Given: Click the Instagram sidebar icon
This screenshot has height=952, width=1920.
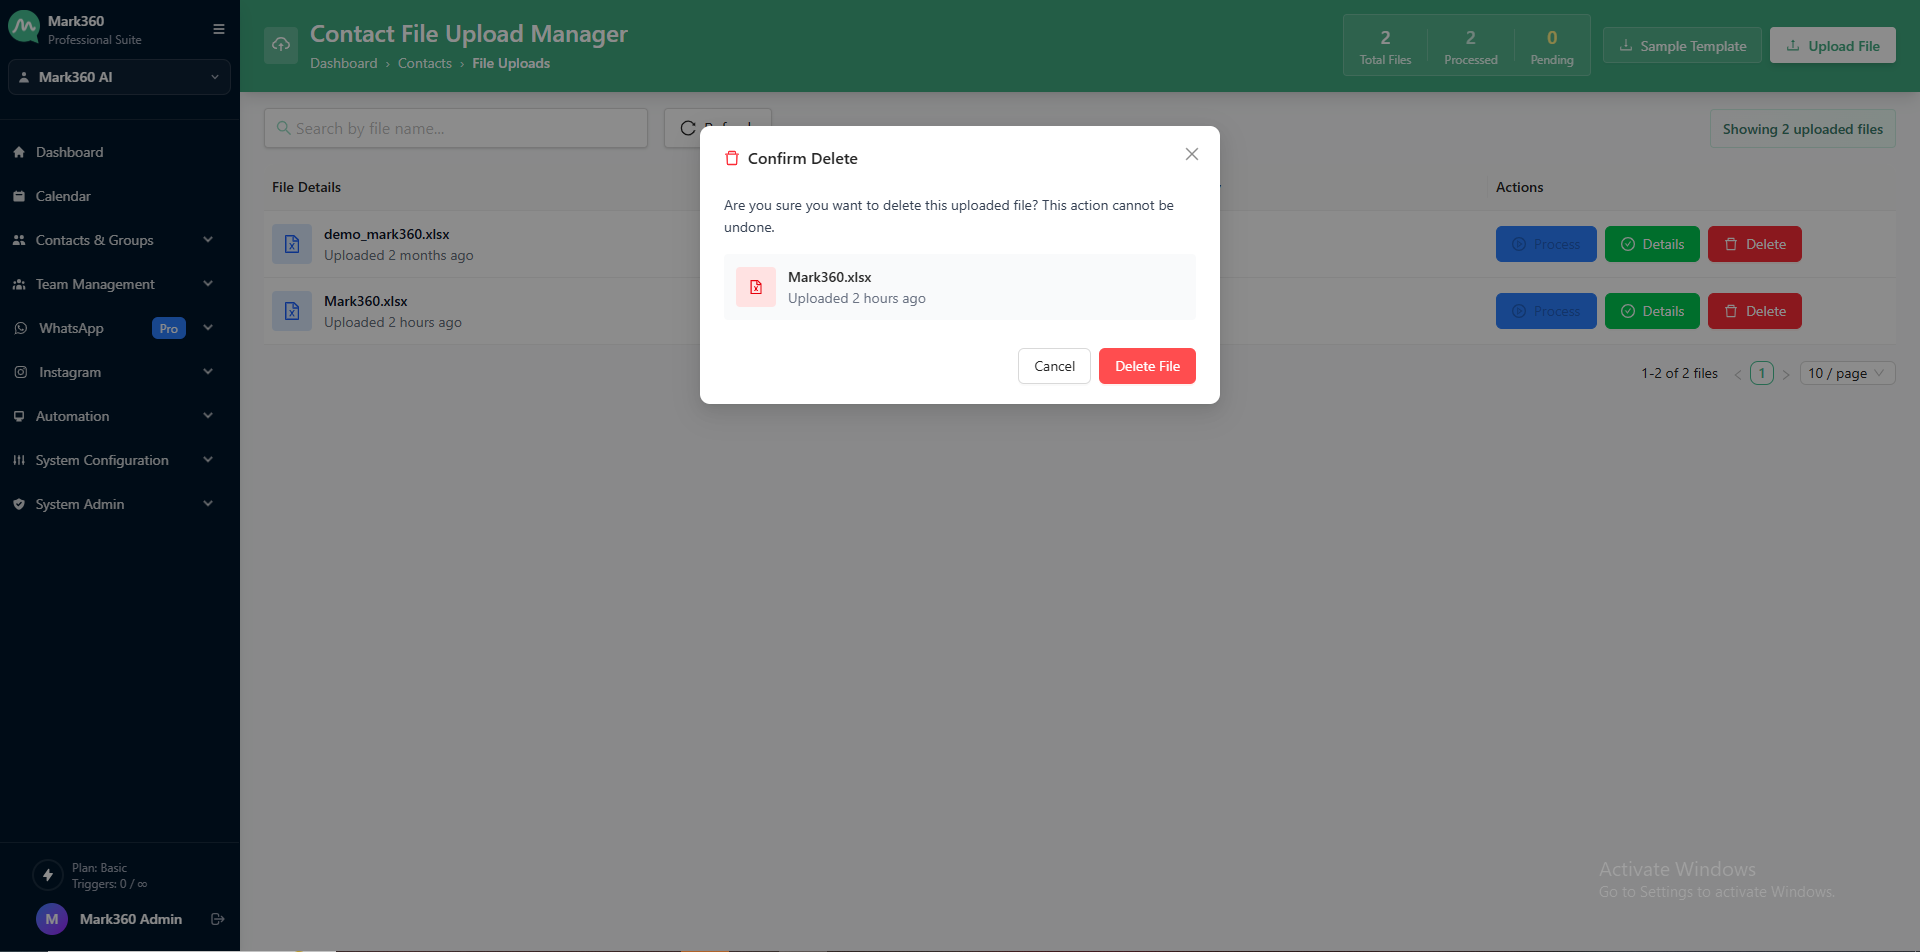Looking at the screenshot, I should click(x=20, y=371).
